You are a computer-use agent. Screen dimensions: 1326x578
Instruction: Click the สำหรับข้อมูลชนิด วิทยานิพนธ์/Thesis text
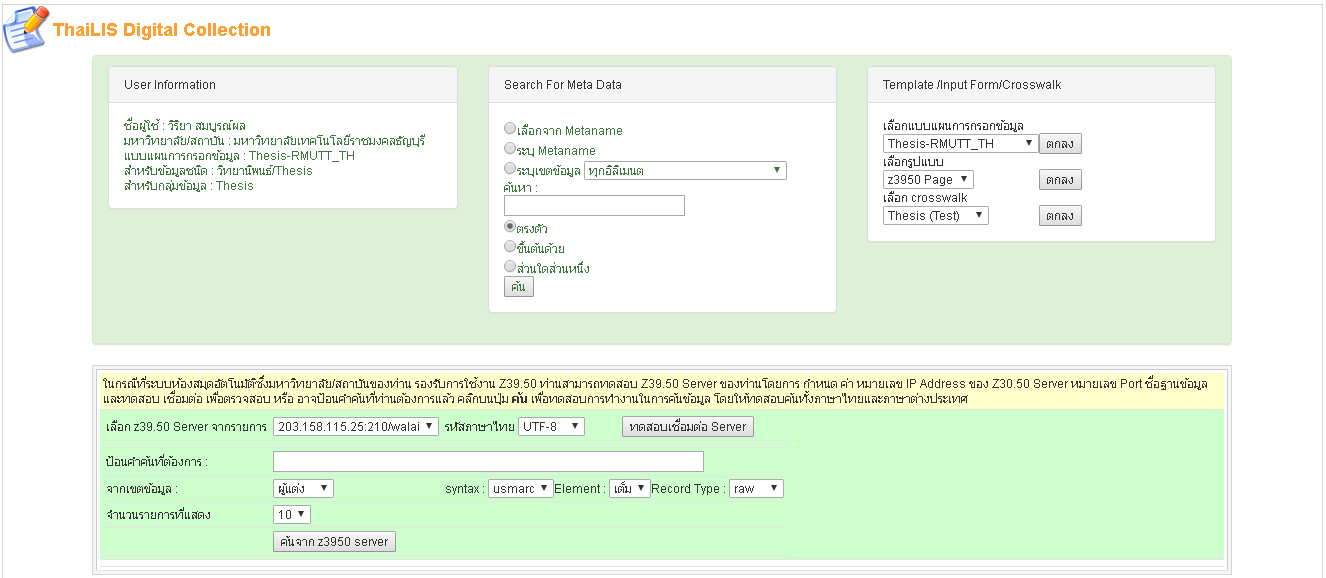[218, 171]
